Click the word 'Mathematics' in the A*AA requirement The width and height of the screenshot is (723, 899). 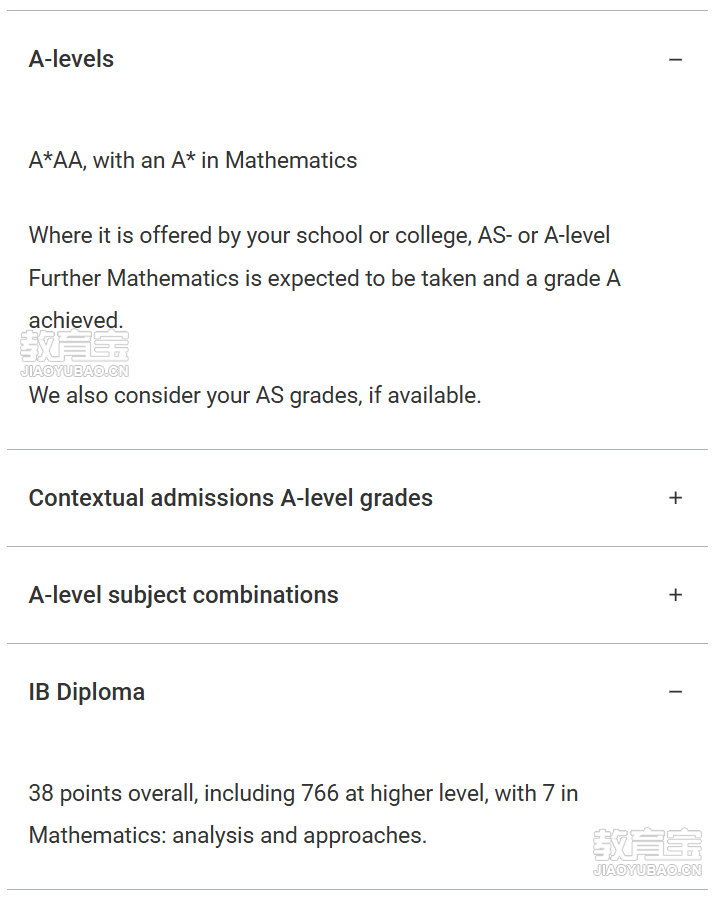click(291, 161)
